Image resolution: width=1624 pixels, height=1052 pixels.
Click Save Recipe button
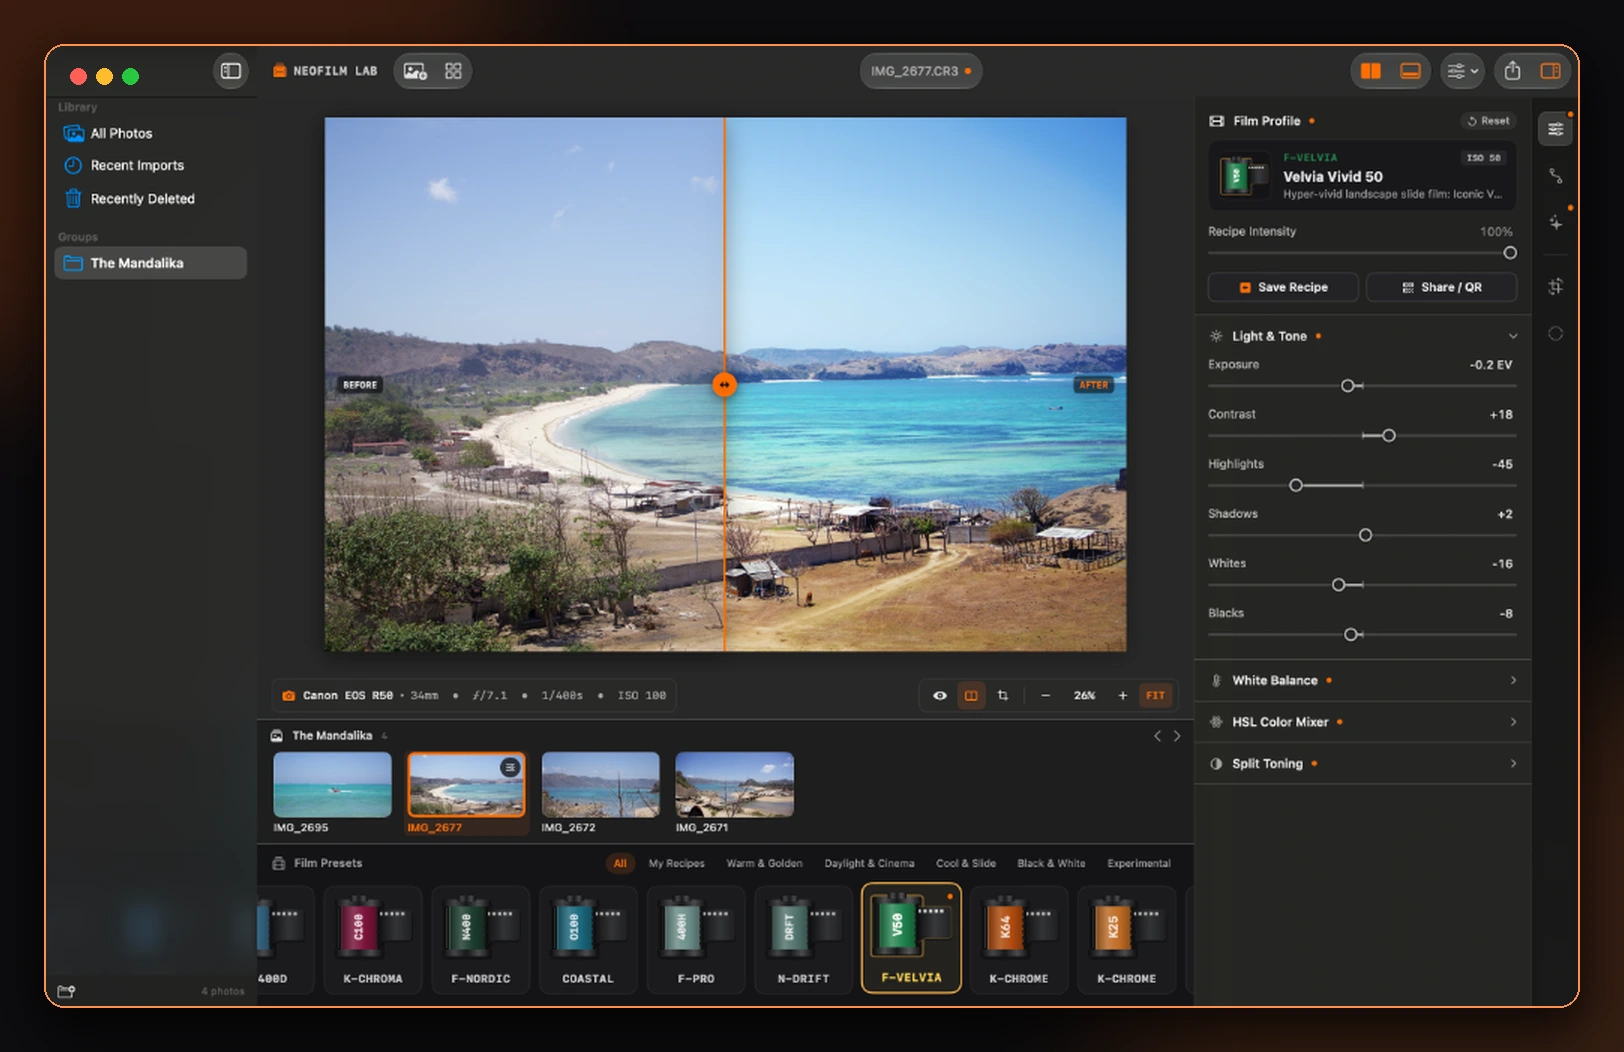tap(1283, 287)
